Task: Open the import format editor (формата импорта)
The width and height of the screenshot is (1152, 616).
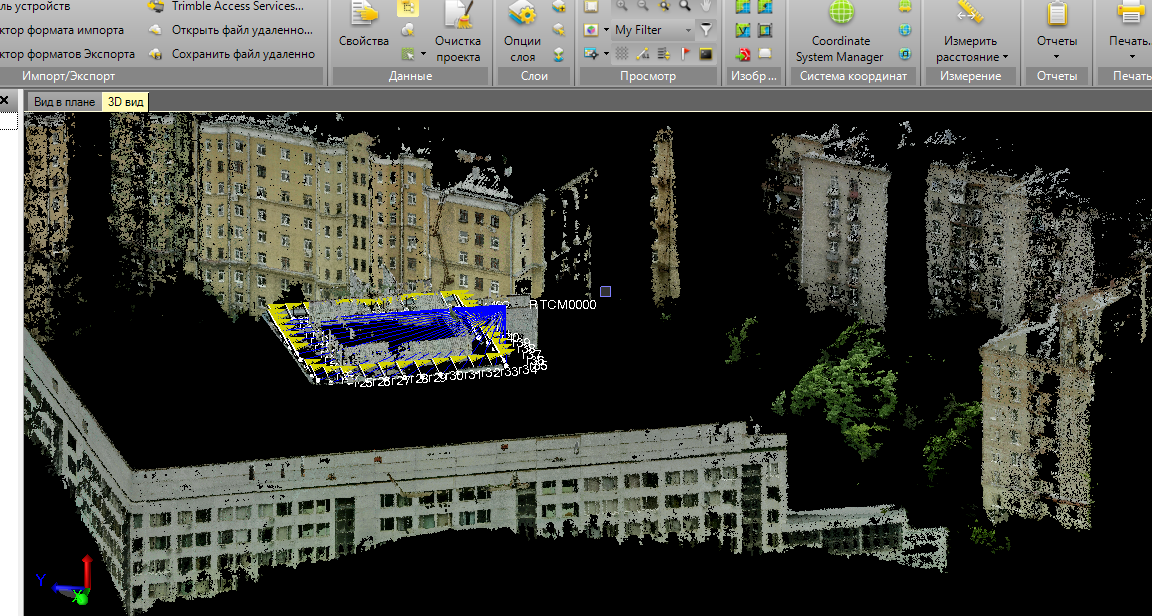Action: tap(62, 30)
